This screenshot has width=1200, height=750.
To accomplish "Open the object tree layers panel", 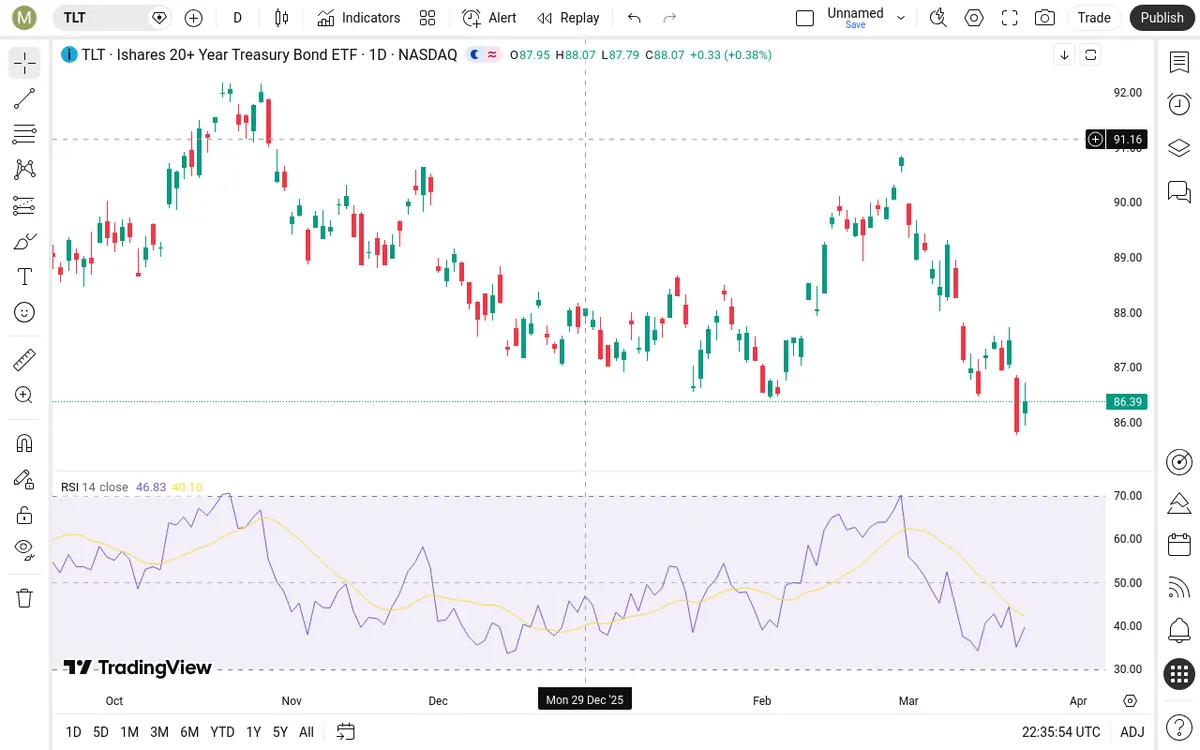I will pos(1179,148).
